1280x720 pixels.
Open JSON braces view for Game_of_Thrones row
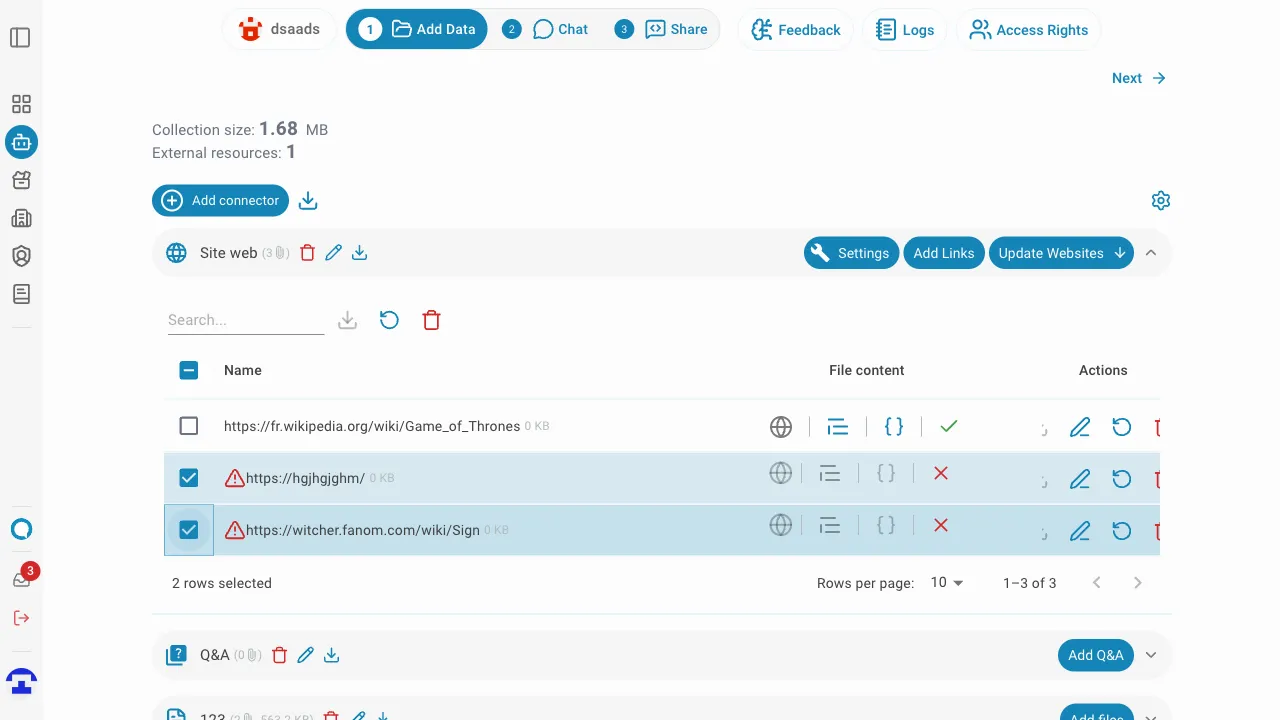[x=894, y=427]
